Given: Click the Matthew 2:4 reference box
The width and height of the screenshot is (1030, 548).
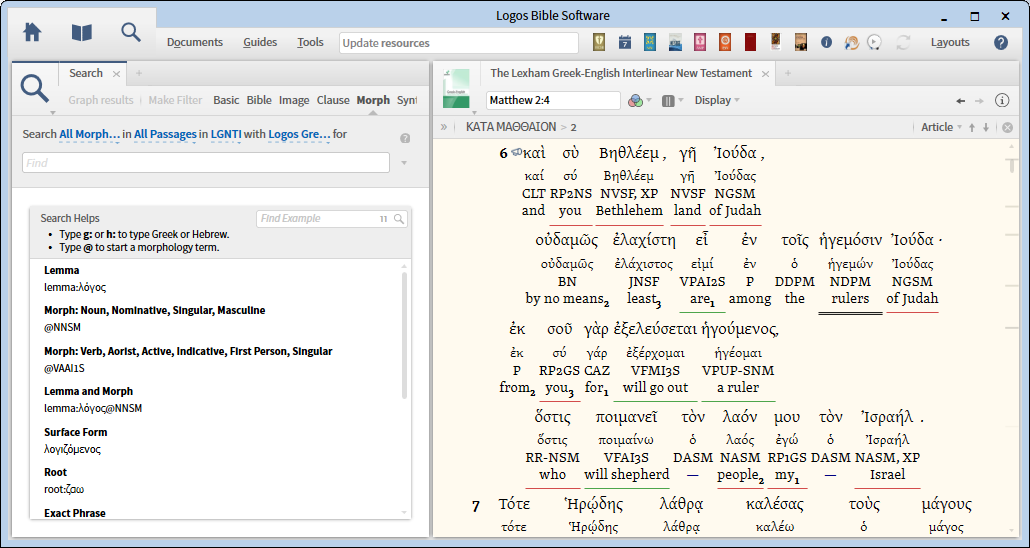Looking at the screenshot, I should coord(551,100).
